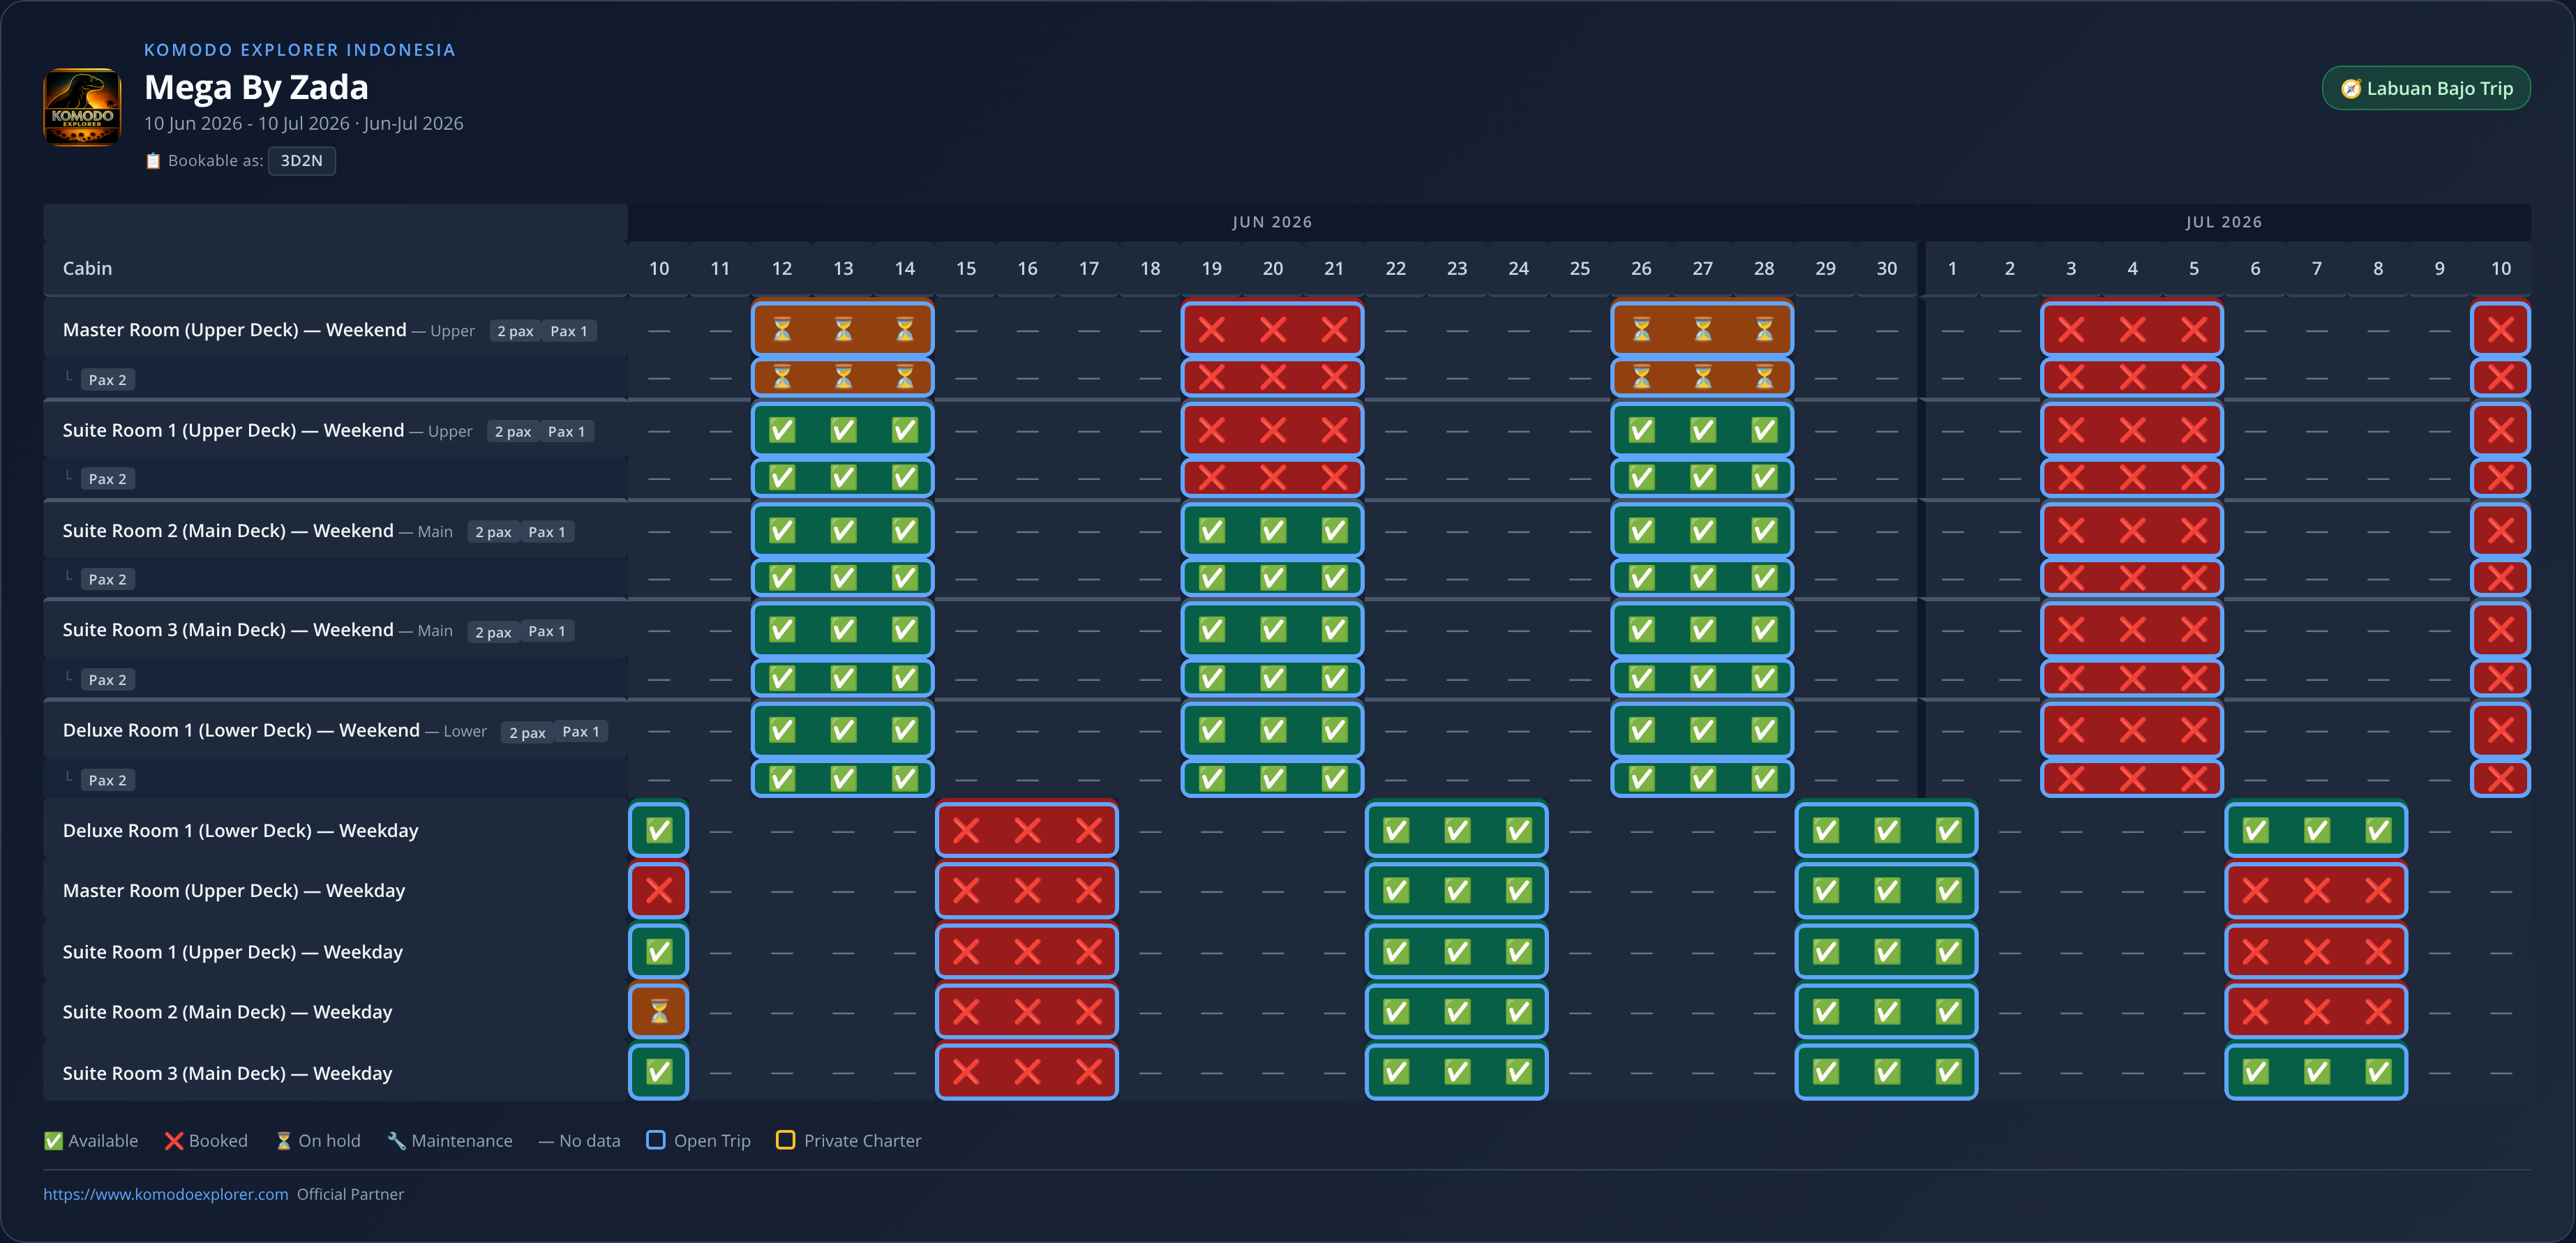Click the JUL 2026 month header
The width and height of the screenshot is (2576, 1243).
coord(2224,222)
